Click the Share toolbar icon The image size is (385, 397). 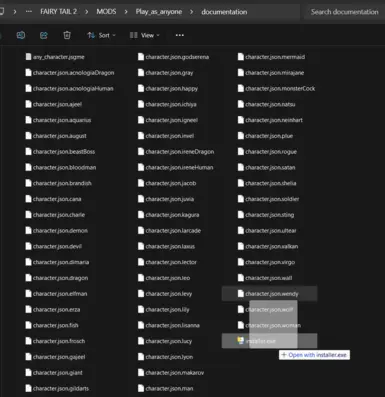tap(44, 35)
